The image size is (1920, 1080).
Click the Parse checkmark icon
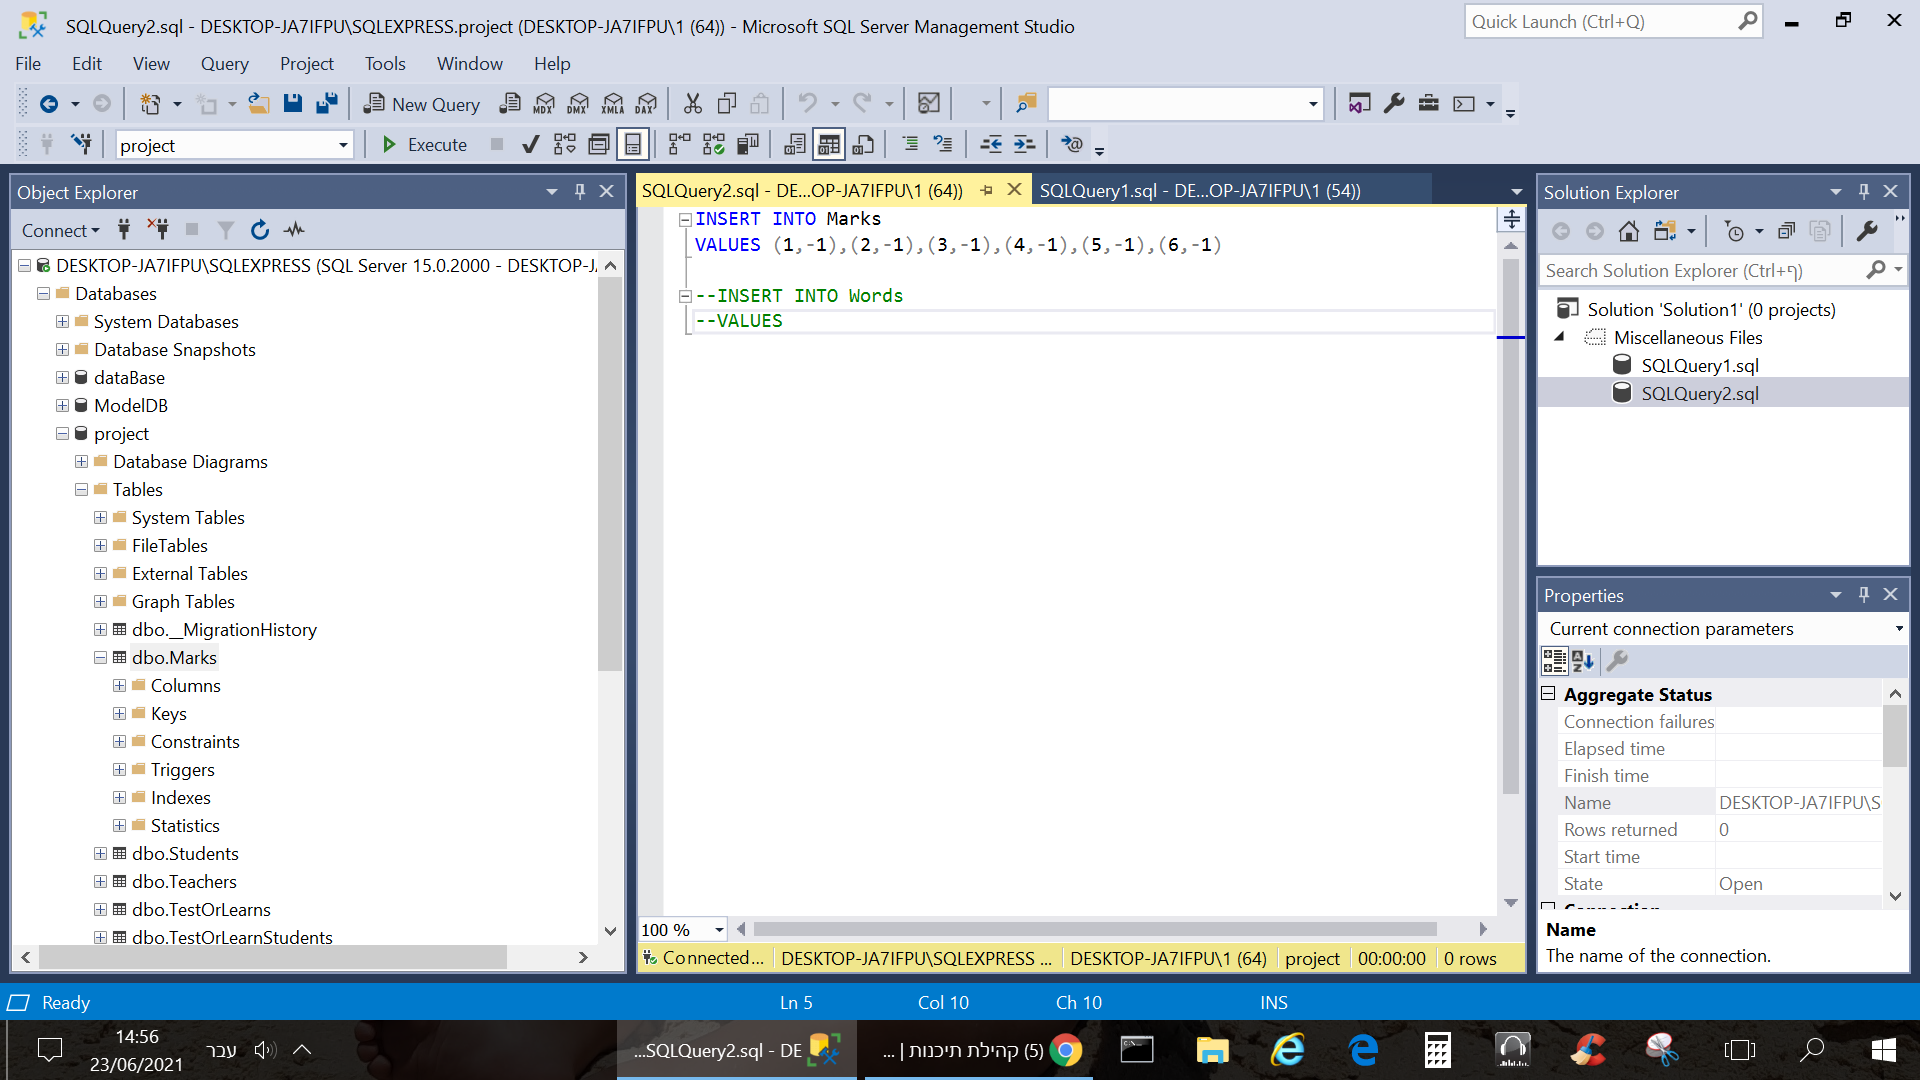(531, 145)
